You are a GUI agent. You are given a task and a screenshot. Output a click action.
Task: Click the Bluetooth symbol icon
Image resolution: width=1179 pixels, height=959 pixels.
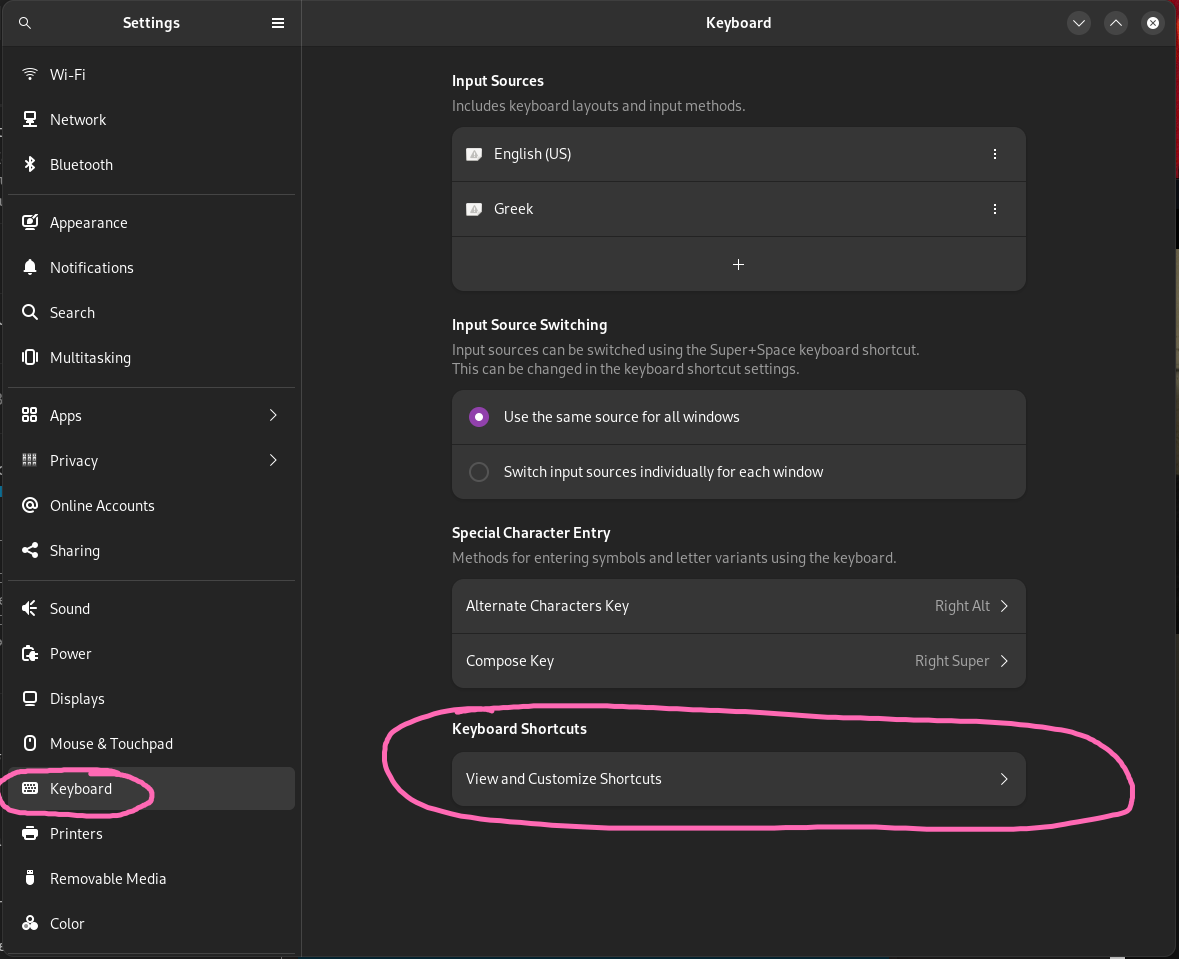pos(29,164)
